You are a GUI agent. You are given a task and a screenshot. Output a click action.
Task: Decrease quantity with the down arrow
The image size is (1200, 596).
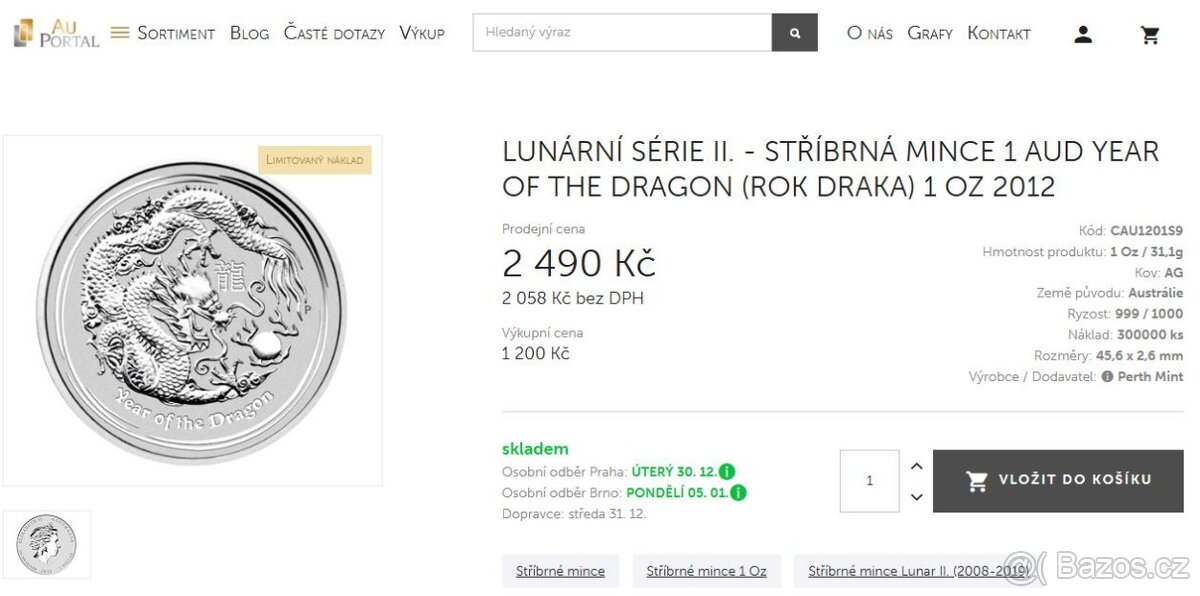(916, 496)
